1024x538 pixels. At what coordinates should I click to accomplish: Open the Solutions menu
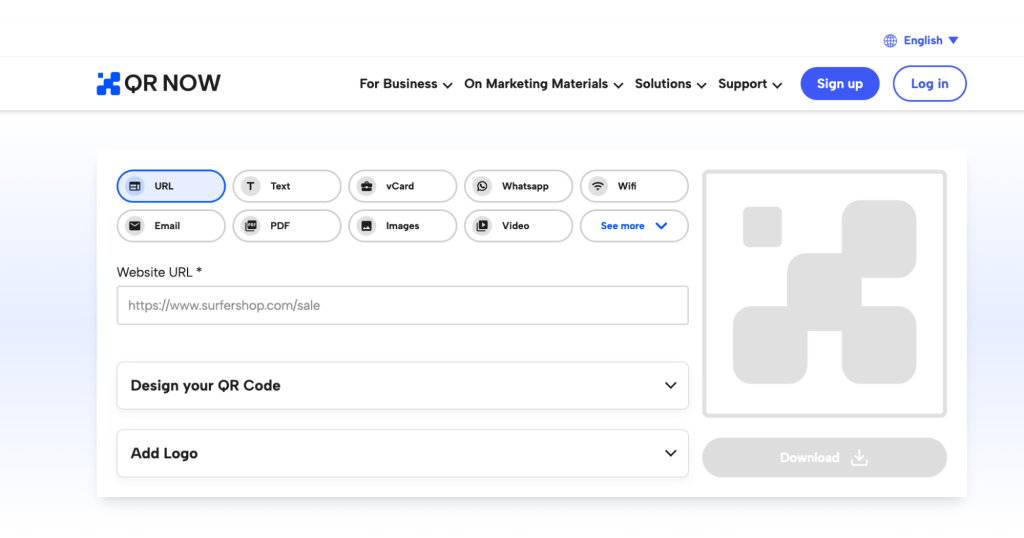coord(670,84)
